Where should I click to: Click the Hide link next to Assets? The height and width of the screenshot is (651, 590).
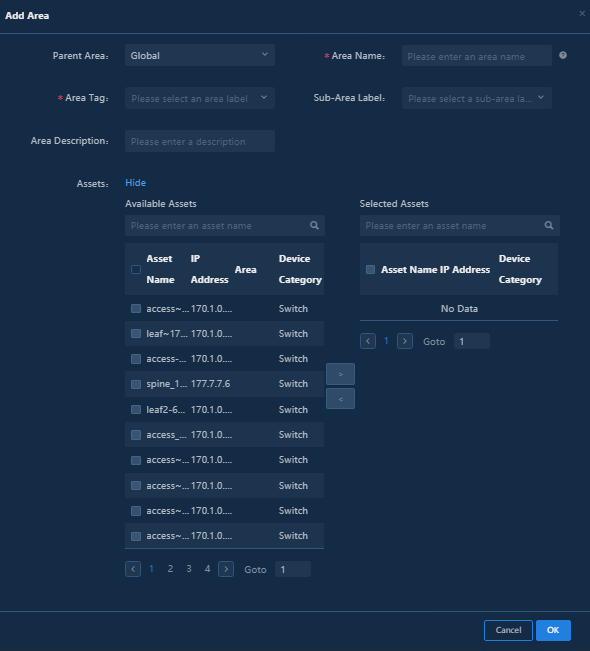[x=135, y=183]
